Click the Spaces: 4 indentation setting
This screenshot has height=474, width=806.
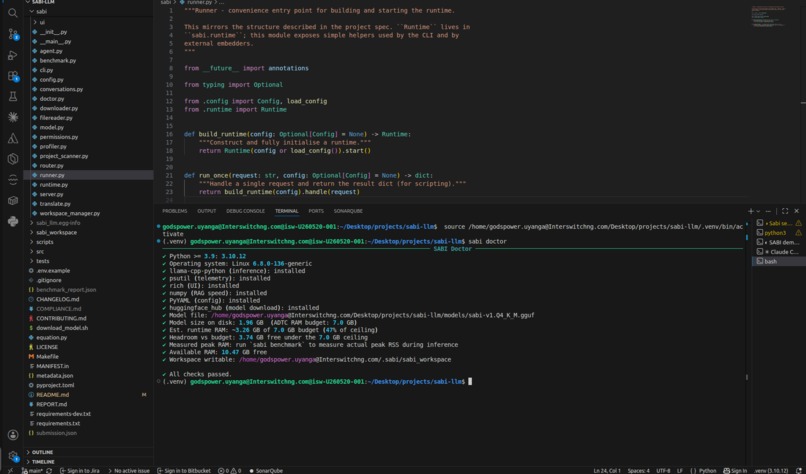638,470
